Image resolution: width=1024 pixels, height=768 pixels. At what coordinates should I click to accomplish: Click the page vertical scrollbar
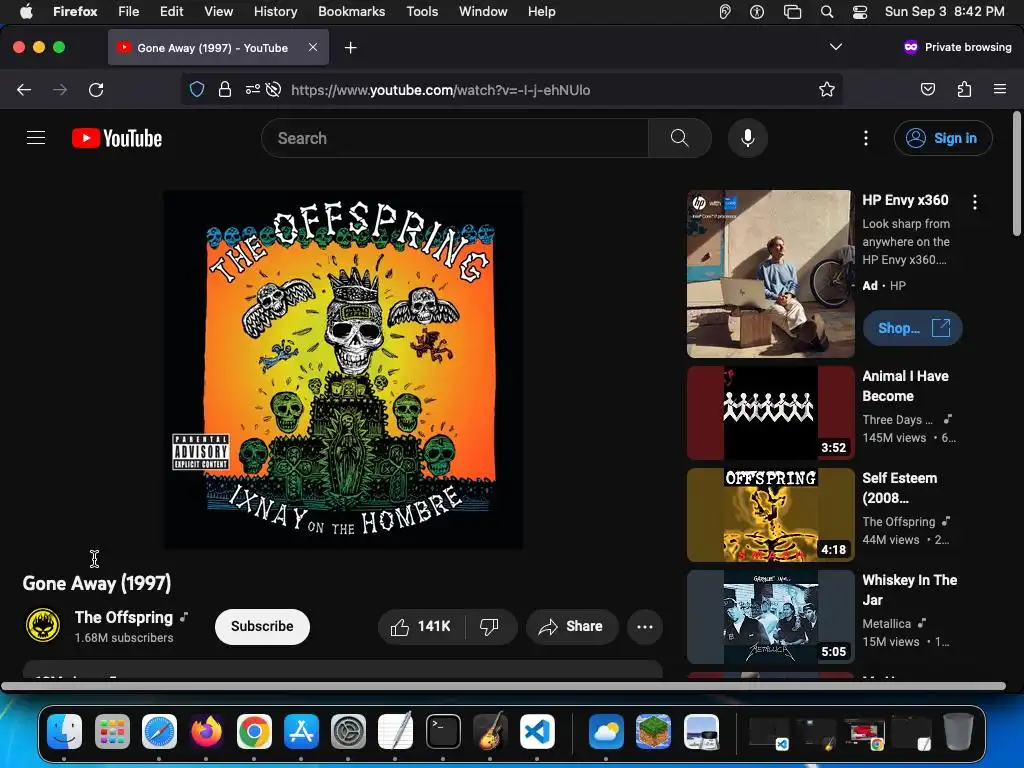coord(1017,174)
